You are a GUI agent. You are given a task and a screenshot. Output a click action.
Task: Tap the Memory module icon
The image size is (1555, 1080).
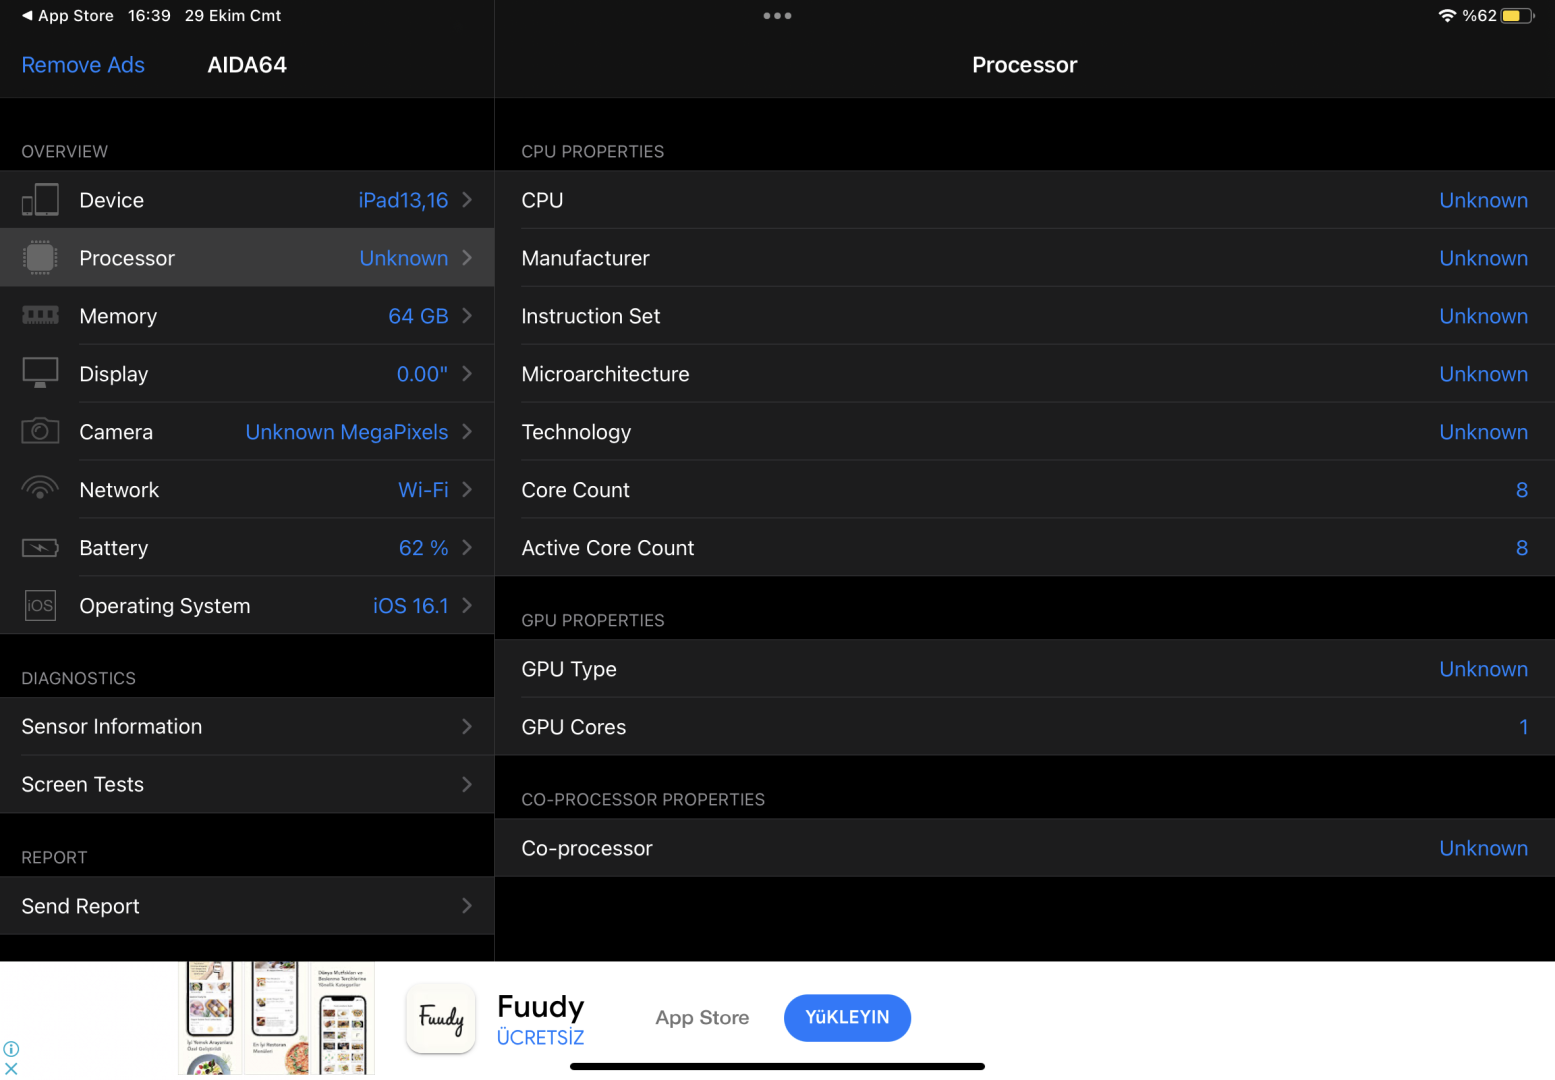click(40, 315)
